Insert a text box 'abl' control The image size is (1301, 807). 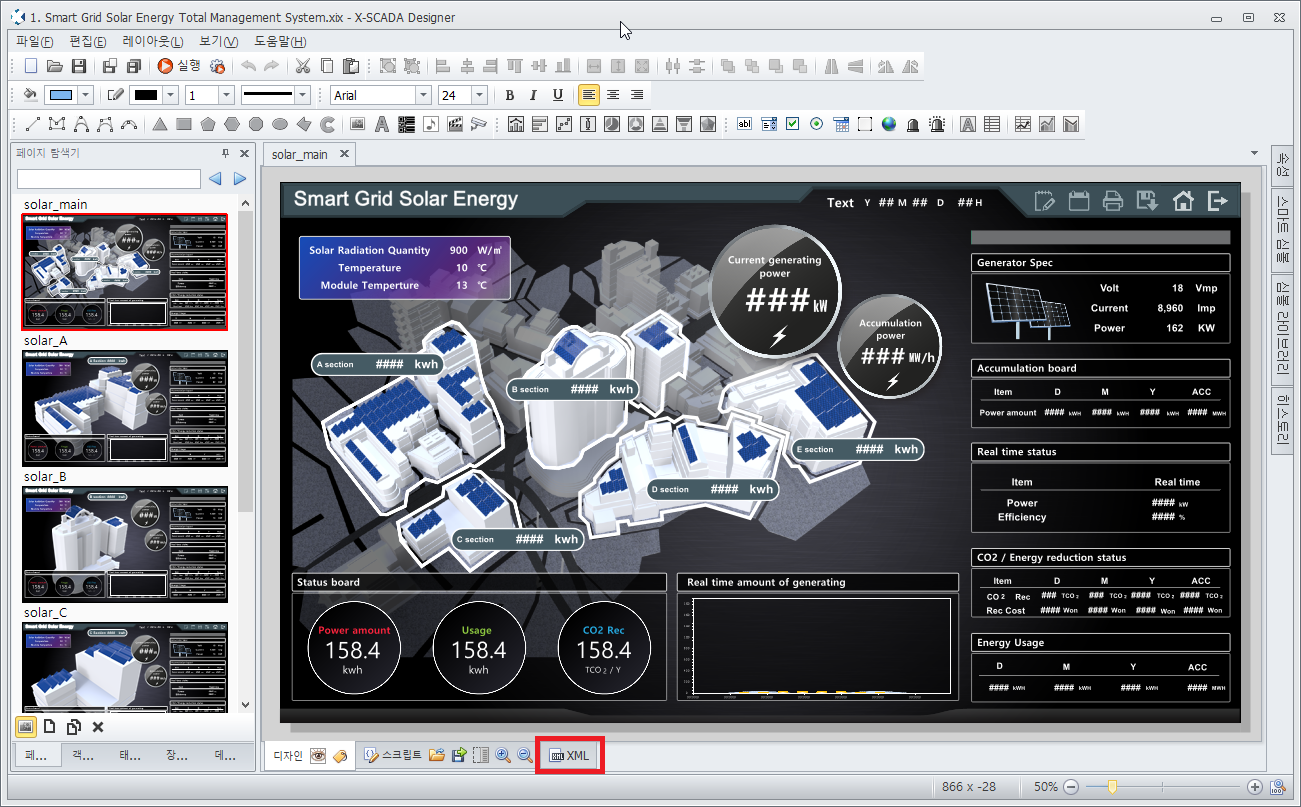coord(744,124)
